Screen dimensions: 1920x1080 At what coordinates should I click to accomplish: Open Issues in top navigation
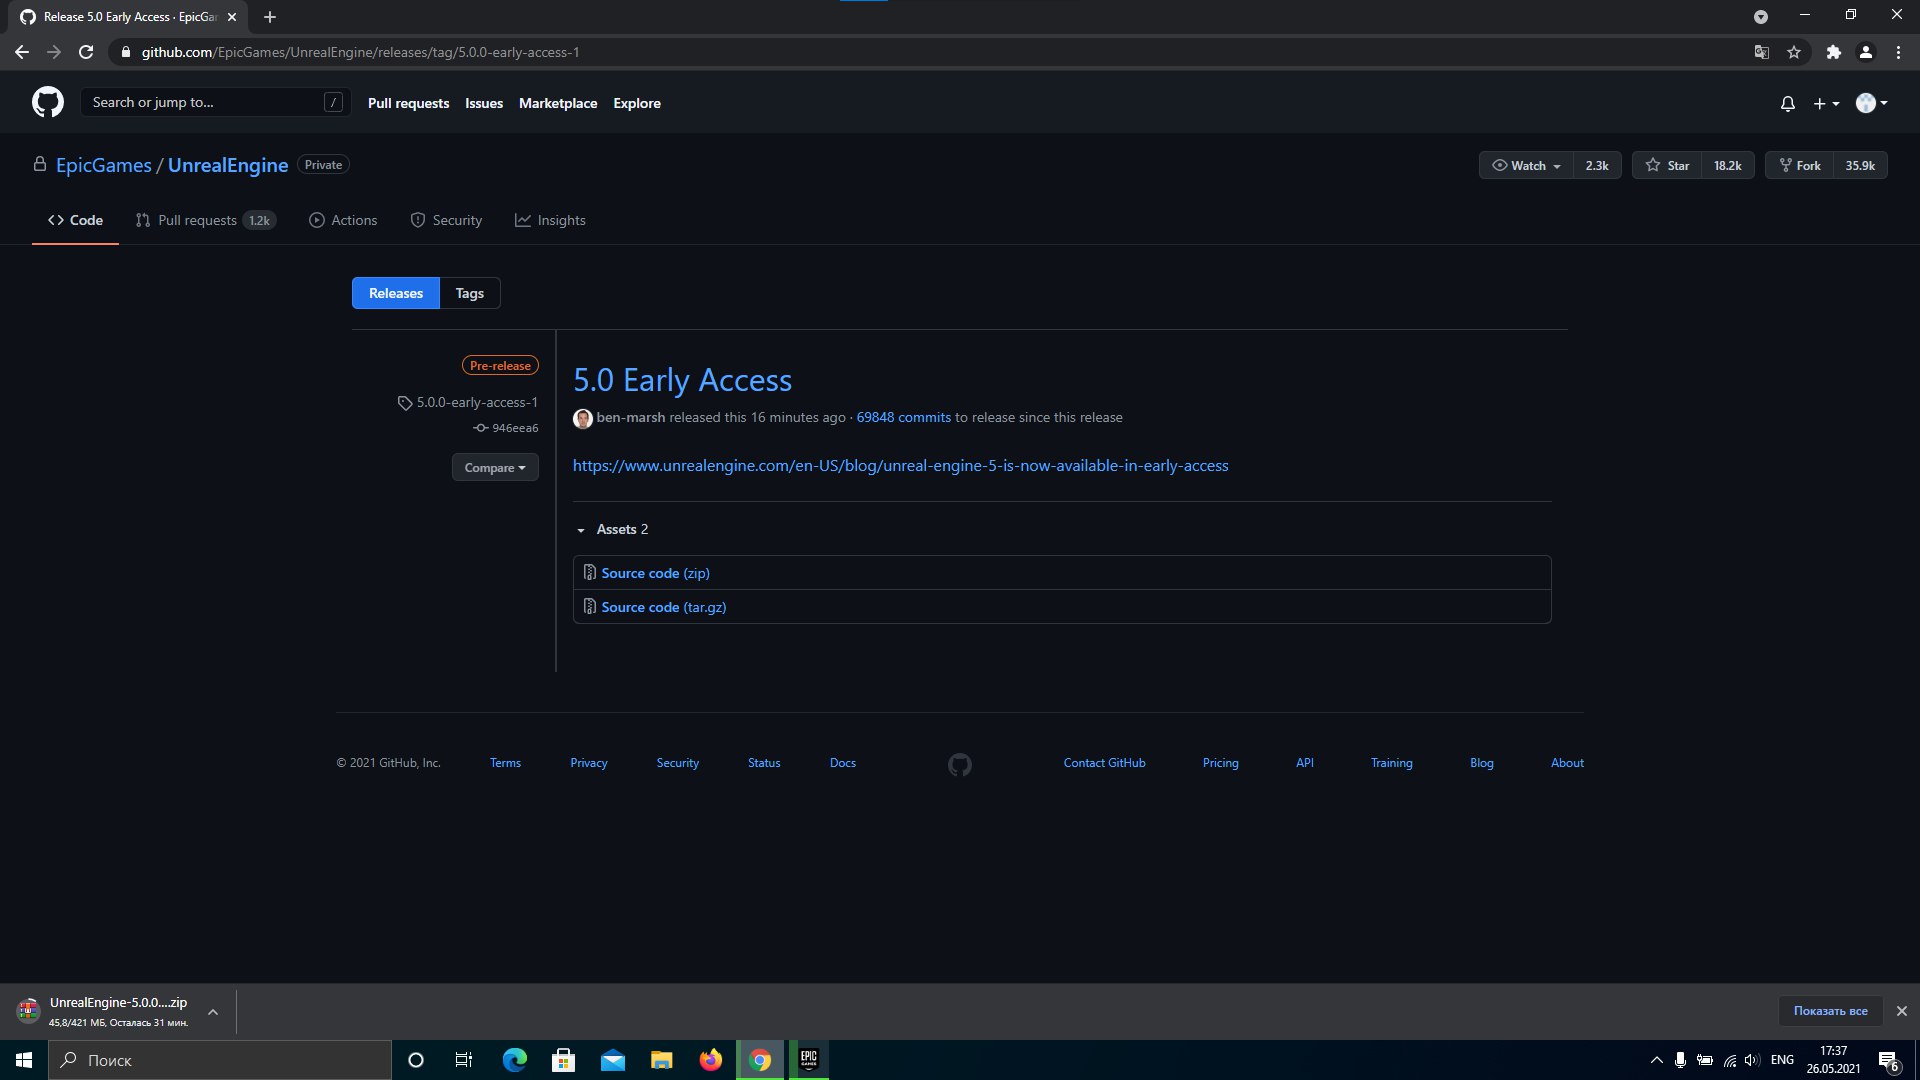click(484, 103)
